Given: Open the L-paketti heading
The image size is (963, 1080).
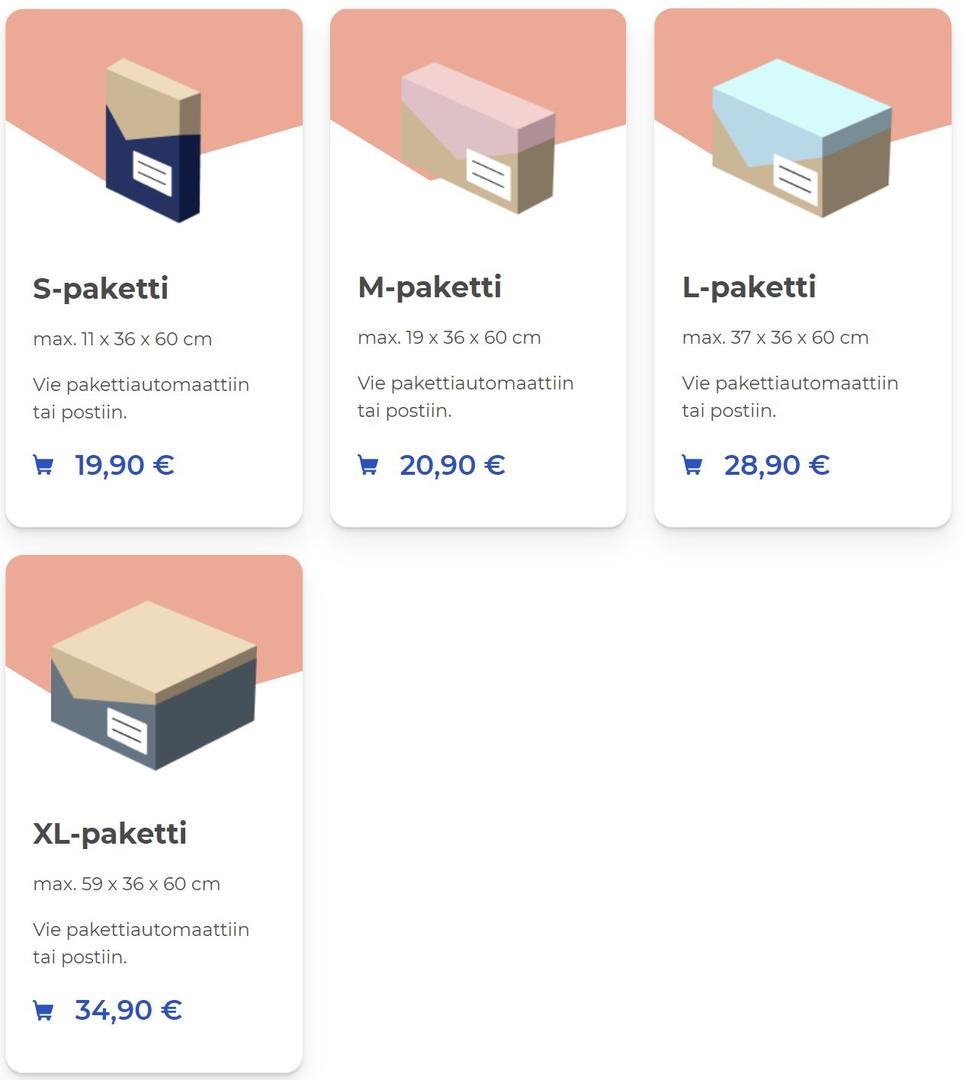Looking at the screenshot, I should pyautogui.click(x=749, y=287).
